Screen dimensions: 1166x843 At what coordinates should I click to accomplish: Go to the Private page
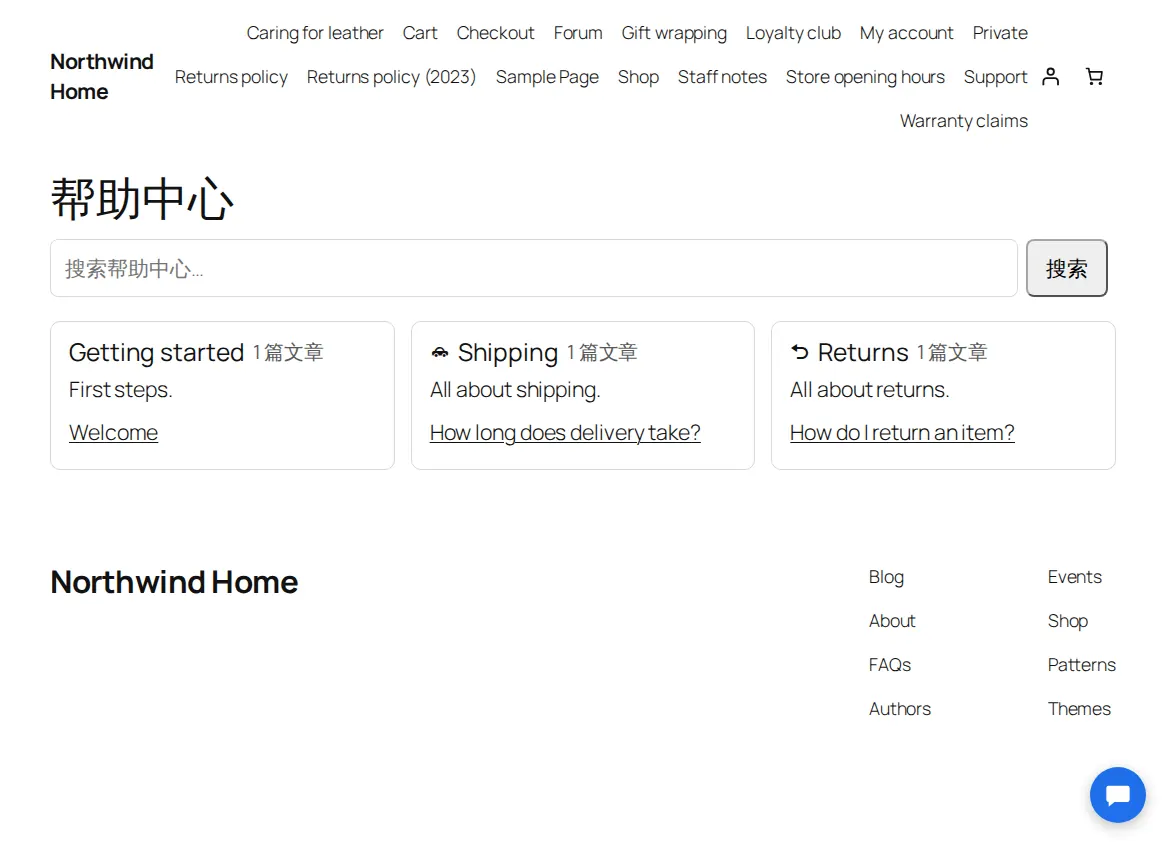1000,33
